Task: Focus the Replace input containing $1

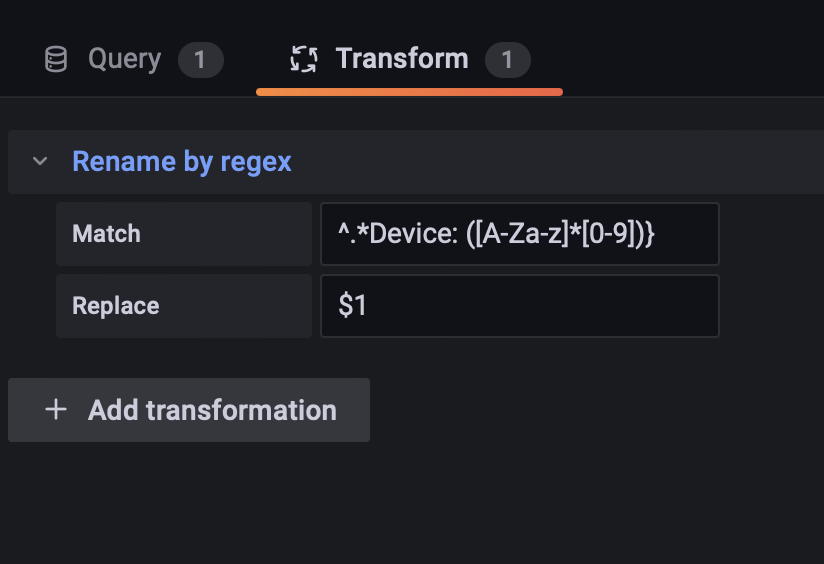Action: (519, 306)
